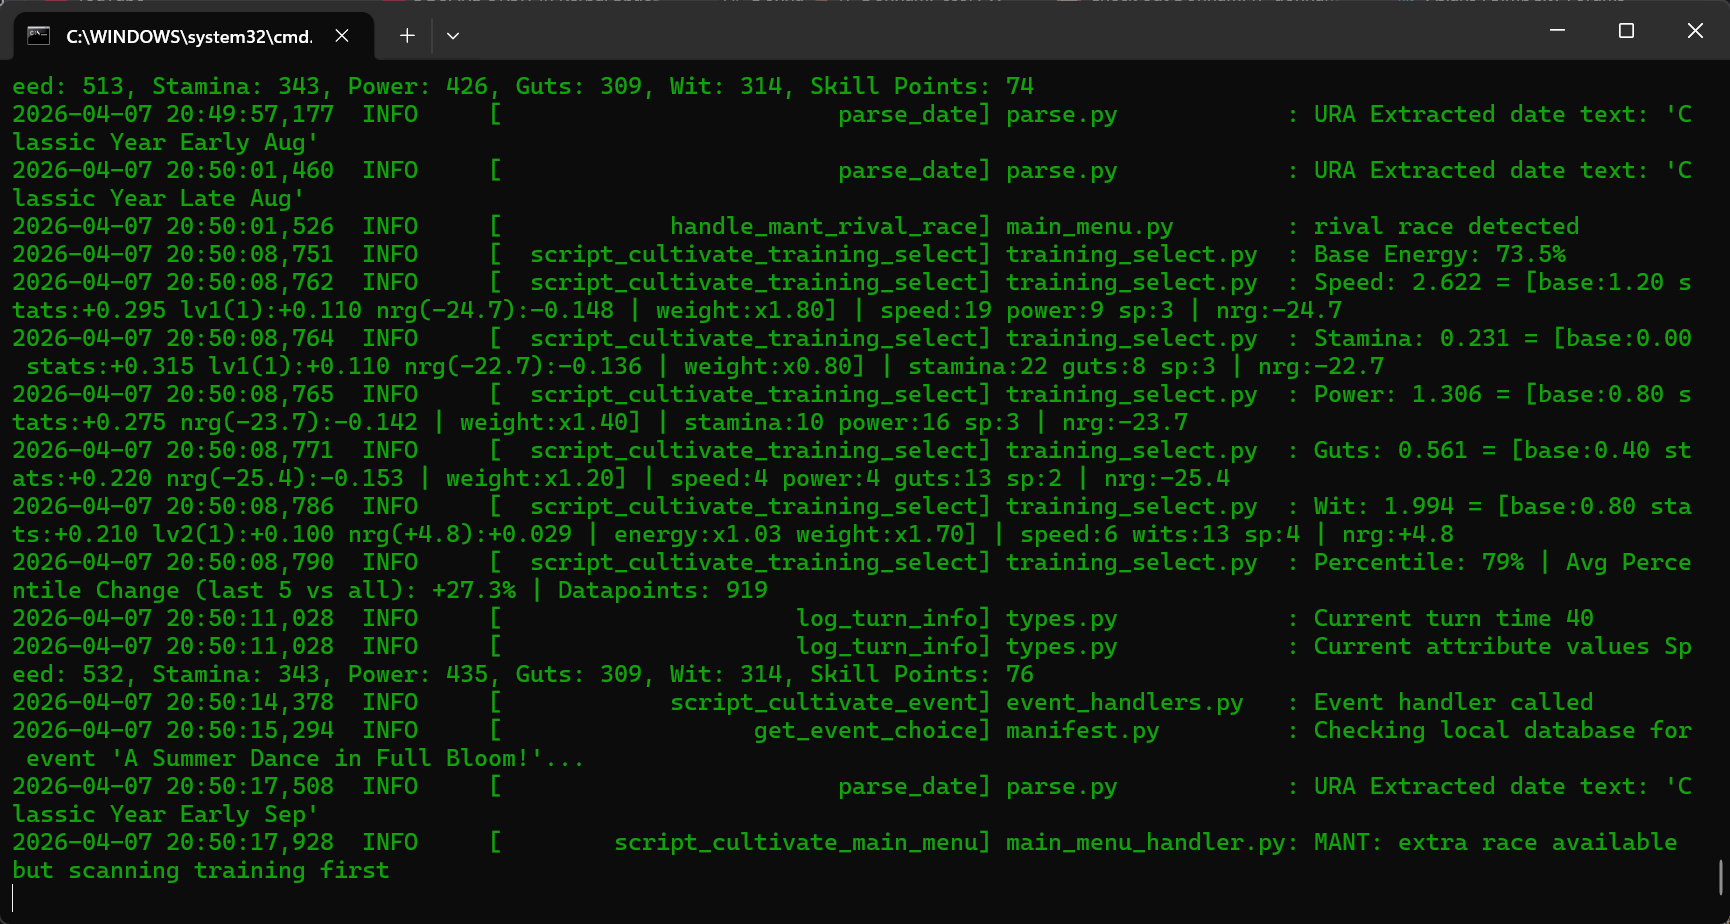Click the value 'Power: 1.306'

point(1397,394)
